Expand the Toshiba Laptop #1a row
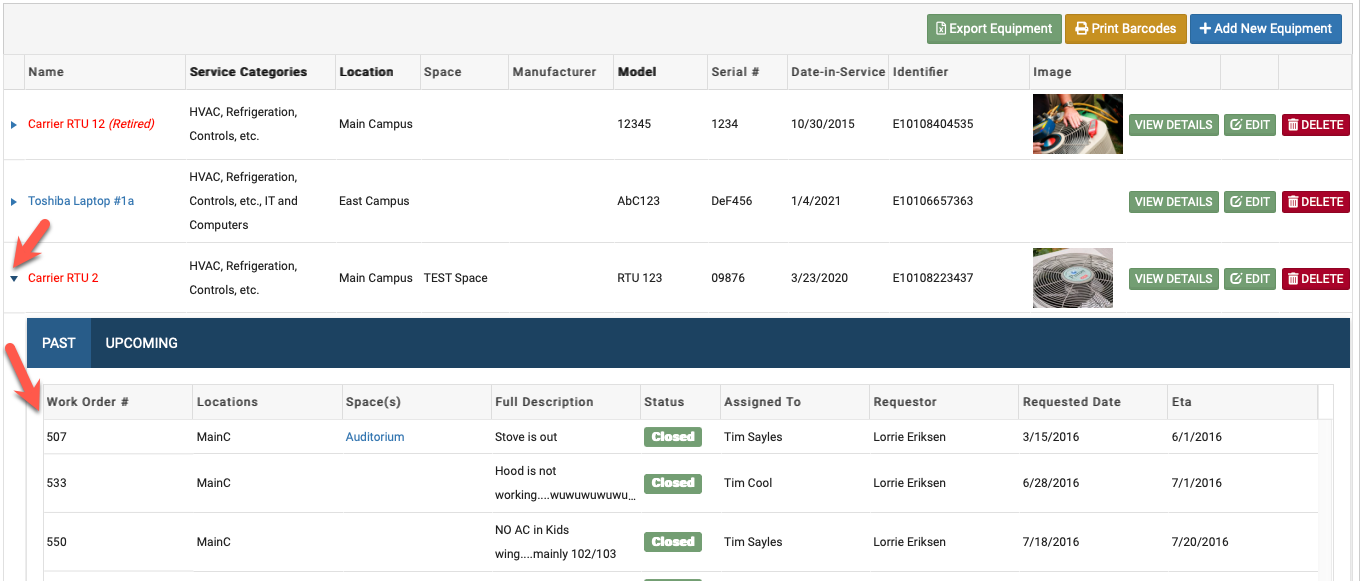The height and width of the screenshot is (581, 1369). click(x=14, y=202)
